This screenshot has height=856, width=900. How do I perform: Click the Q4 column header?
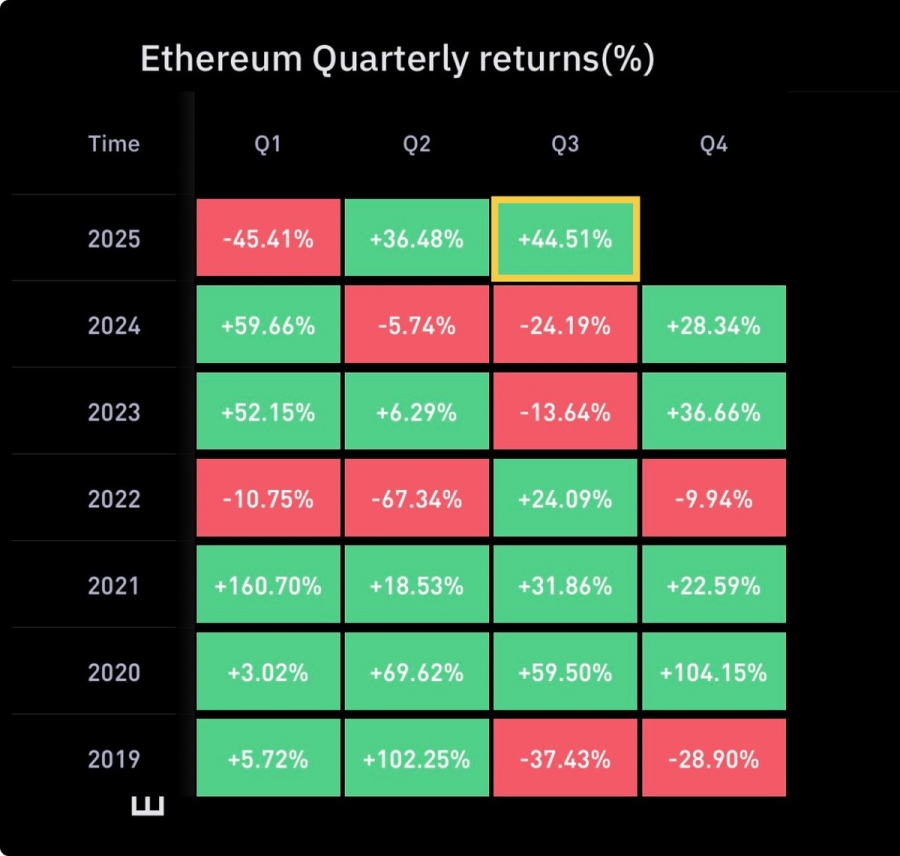[714, 144]
